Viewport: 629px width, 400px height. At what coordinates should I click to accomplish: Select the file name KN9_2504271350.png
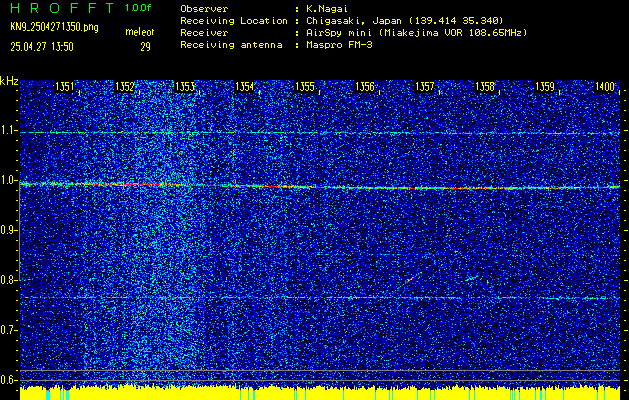(x=54, y=27)
